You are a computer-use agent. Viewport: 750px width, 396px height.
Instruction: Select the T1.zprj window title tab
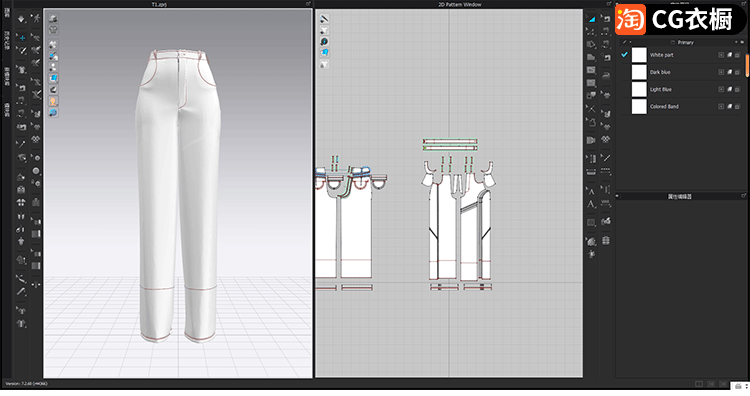click(159, 4)
